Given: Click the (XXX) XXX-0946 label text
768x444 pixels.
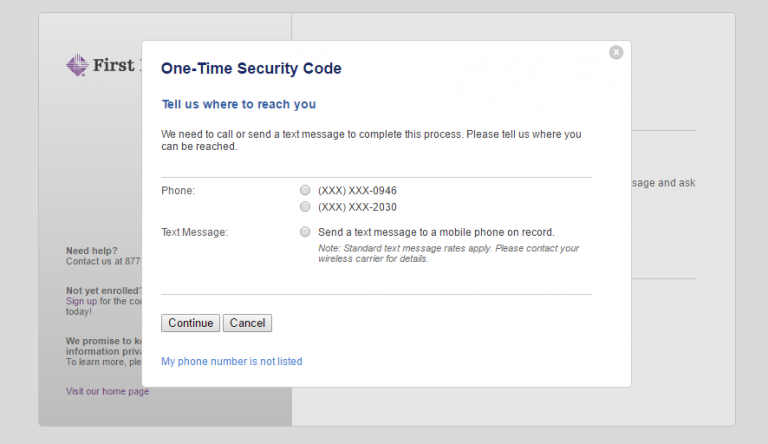Looking at the screenshot, I should (x=357, y=191).
